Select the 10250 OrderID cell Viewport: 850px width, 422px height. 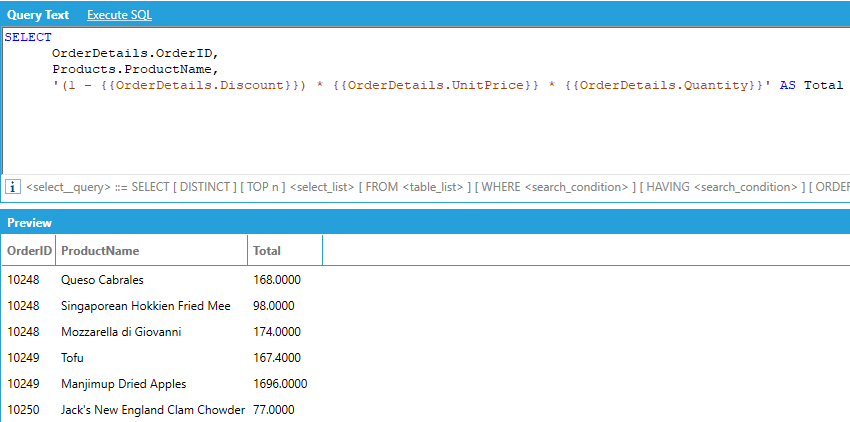coord(23,410)
